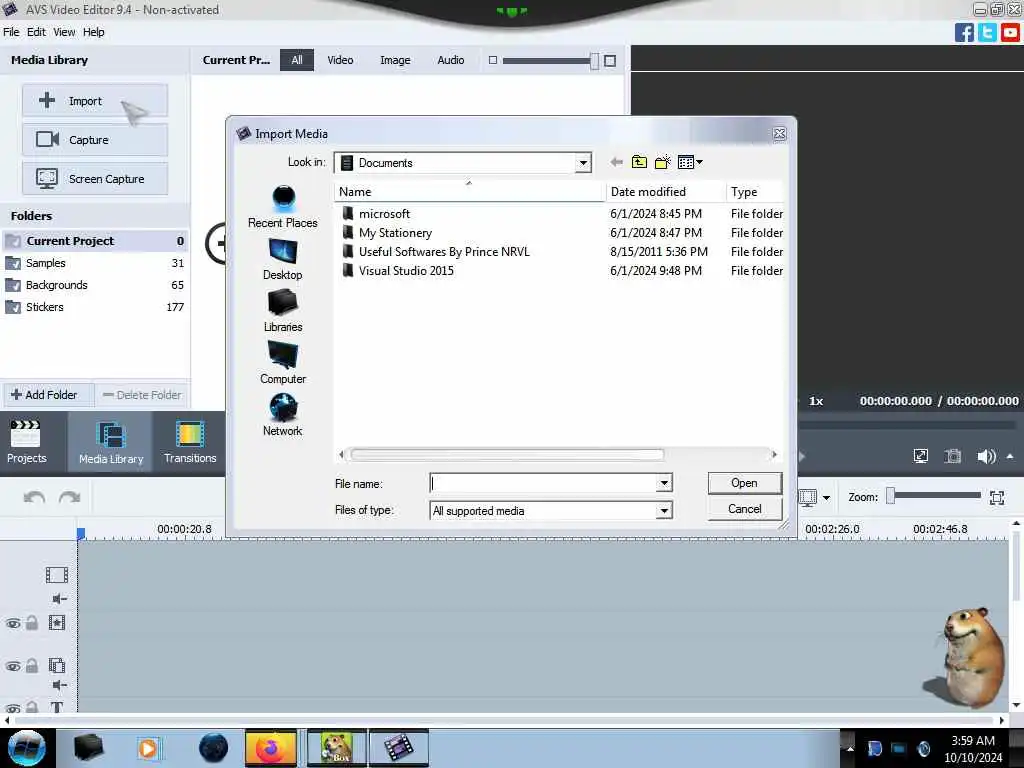Start Screen Capture from Media Library
Image resolution: width=1024 pixels, height=768 pixels.
[95, 178]
